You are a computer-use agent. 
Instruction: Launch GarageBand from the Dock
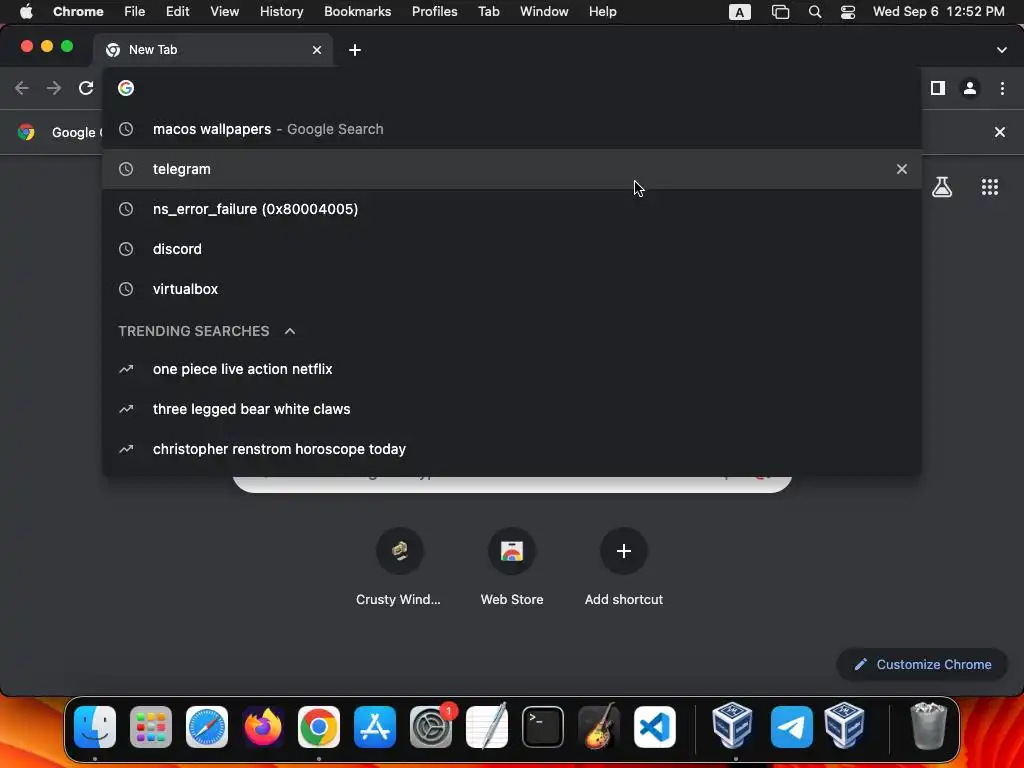tap(599, 727)
